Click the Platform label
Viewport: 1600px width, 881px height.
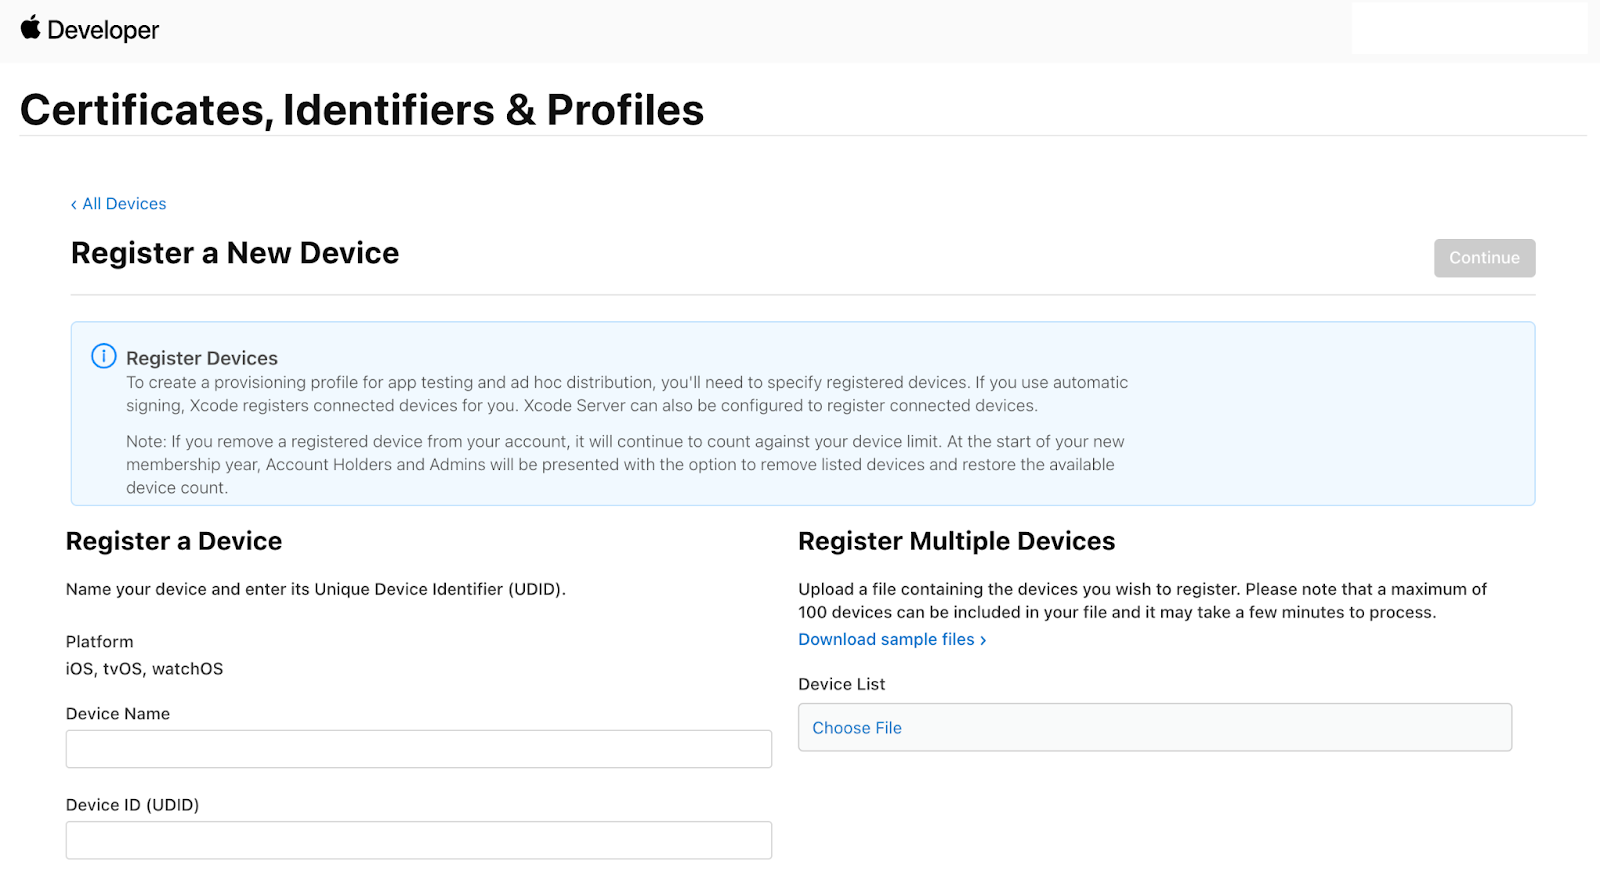click(100, 642)
